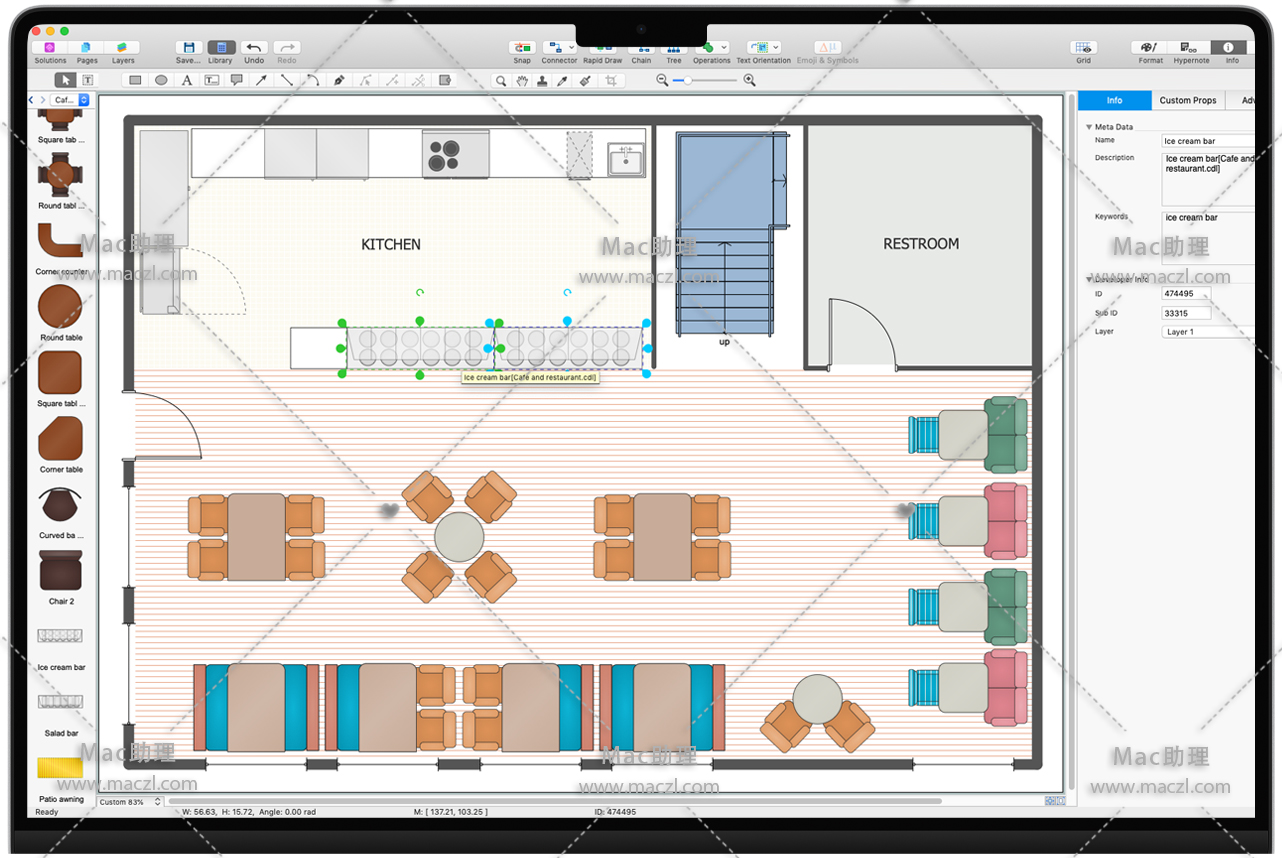
Task: Open the Cafe library selector dropdown
Action: point(84,100)
